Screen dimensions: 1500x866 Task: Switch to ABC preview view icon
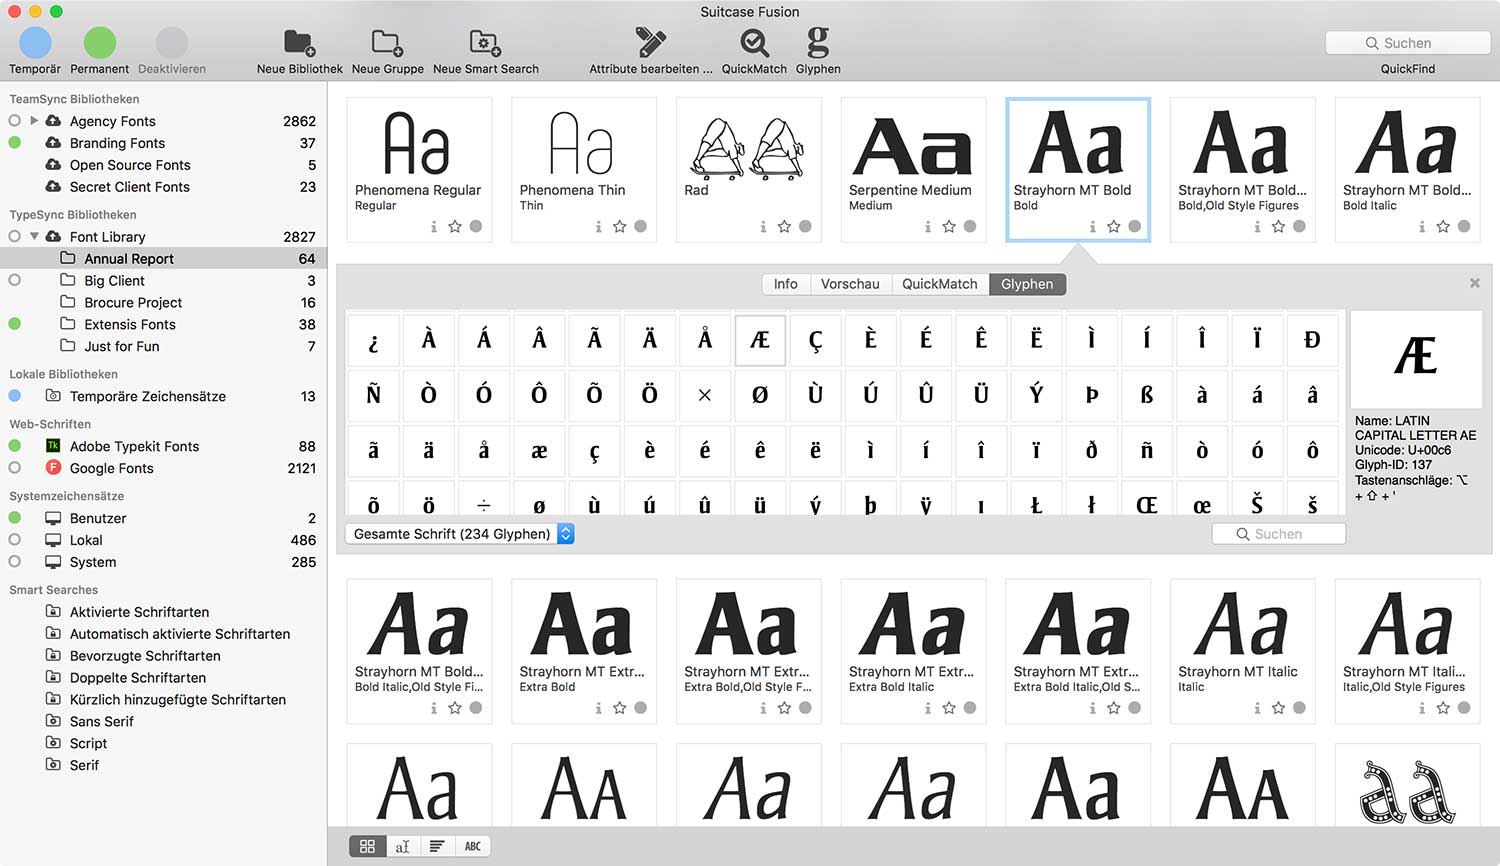click(472, 846)
